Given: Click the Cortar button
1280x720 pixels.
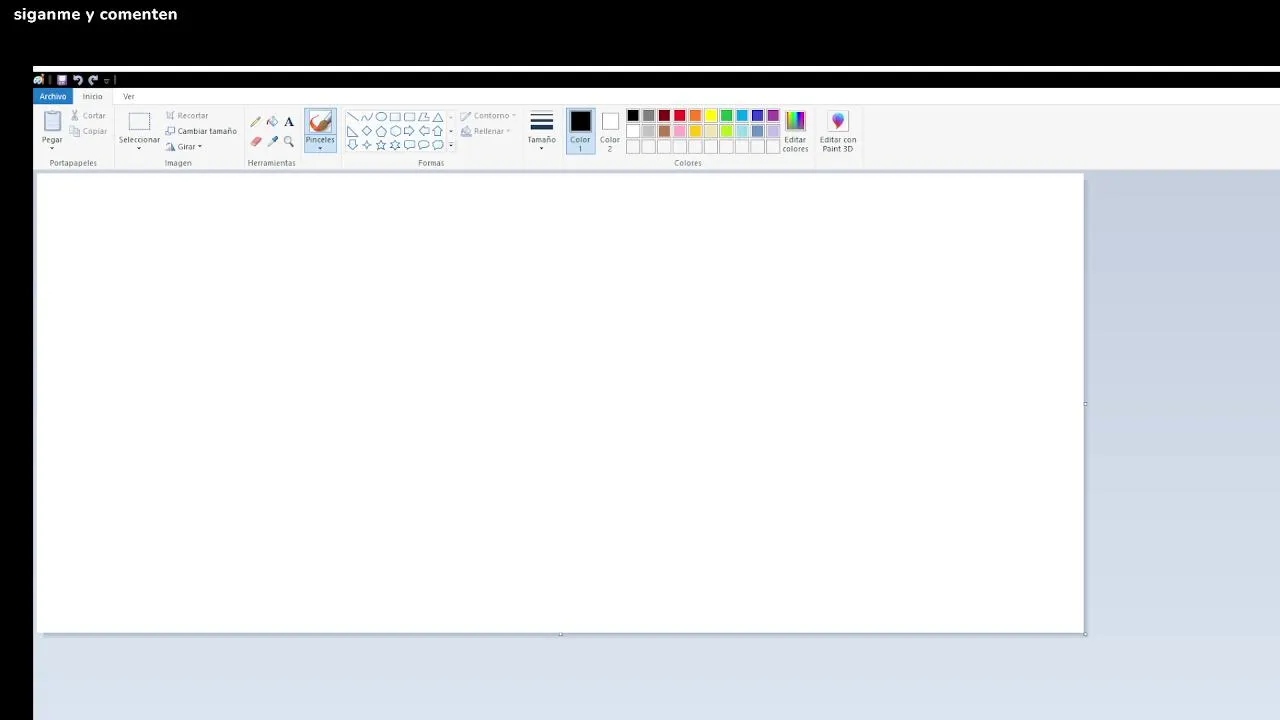Looking at the screenshot, I should point(88,116).
